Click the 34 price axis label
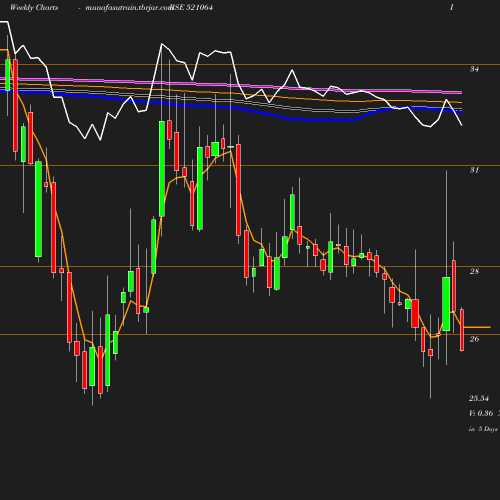 pyautogui.click(x=474, y=69)
